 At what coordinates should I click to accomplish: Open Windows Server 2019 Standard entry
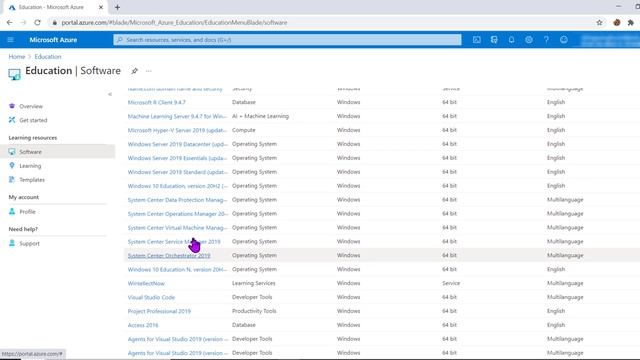[x=177, y=172]
